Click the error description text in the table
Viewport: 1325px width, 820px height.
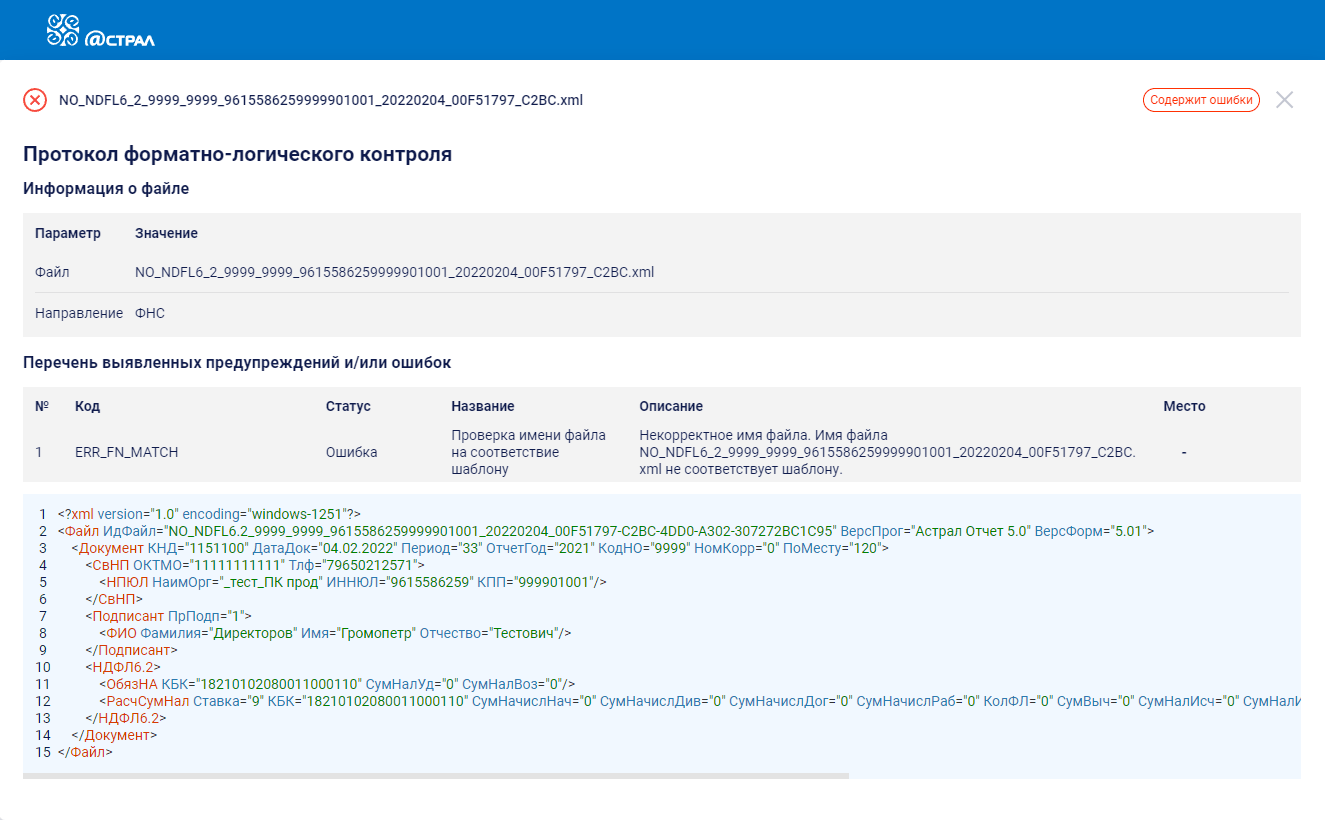(x=886, y=452)
